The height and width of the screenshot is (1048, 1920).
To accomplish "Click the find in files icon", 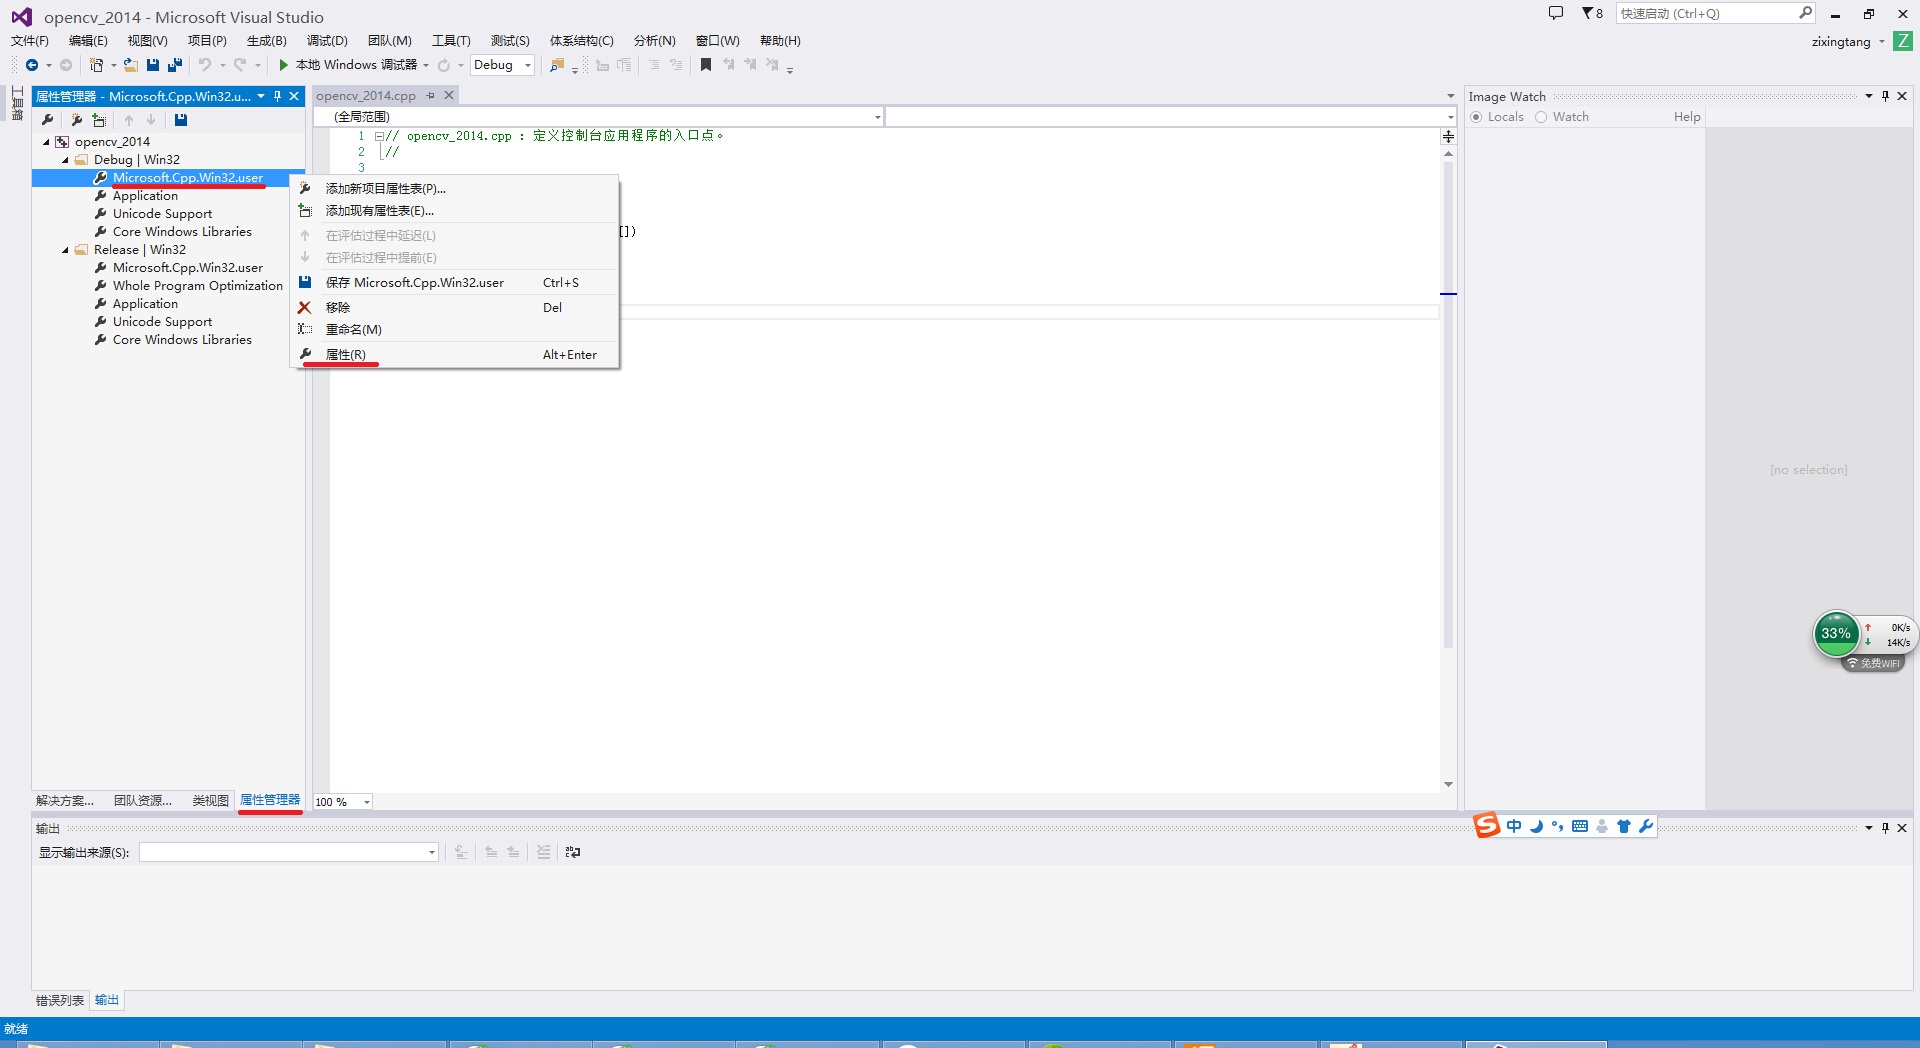I will (557, 65).
